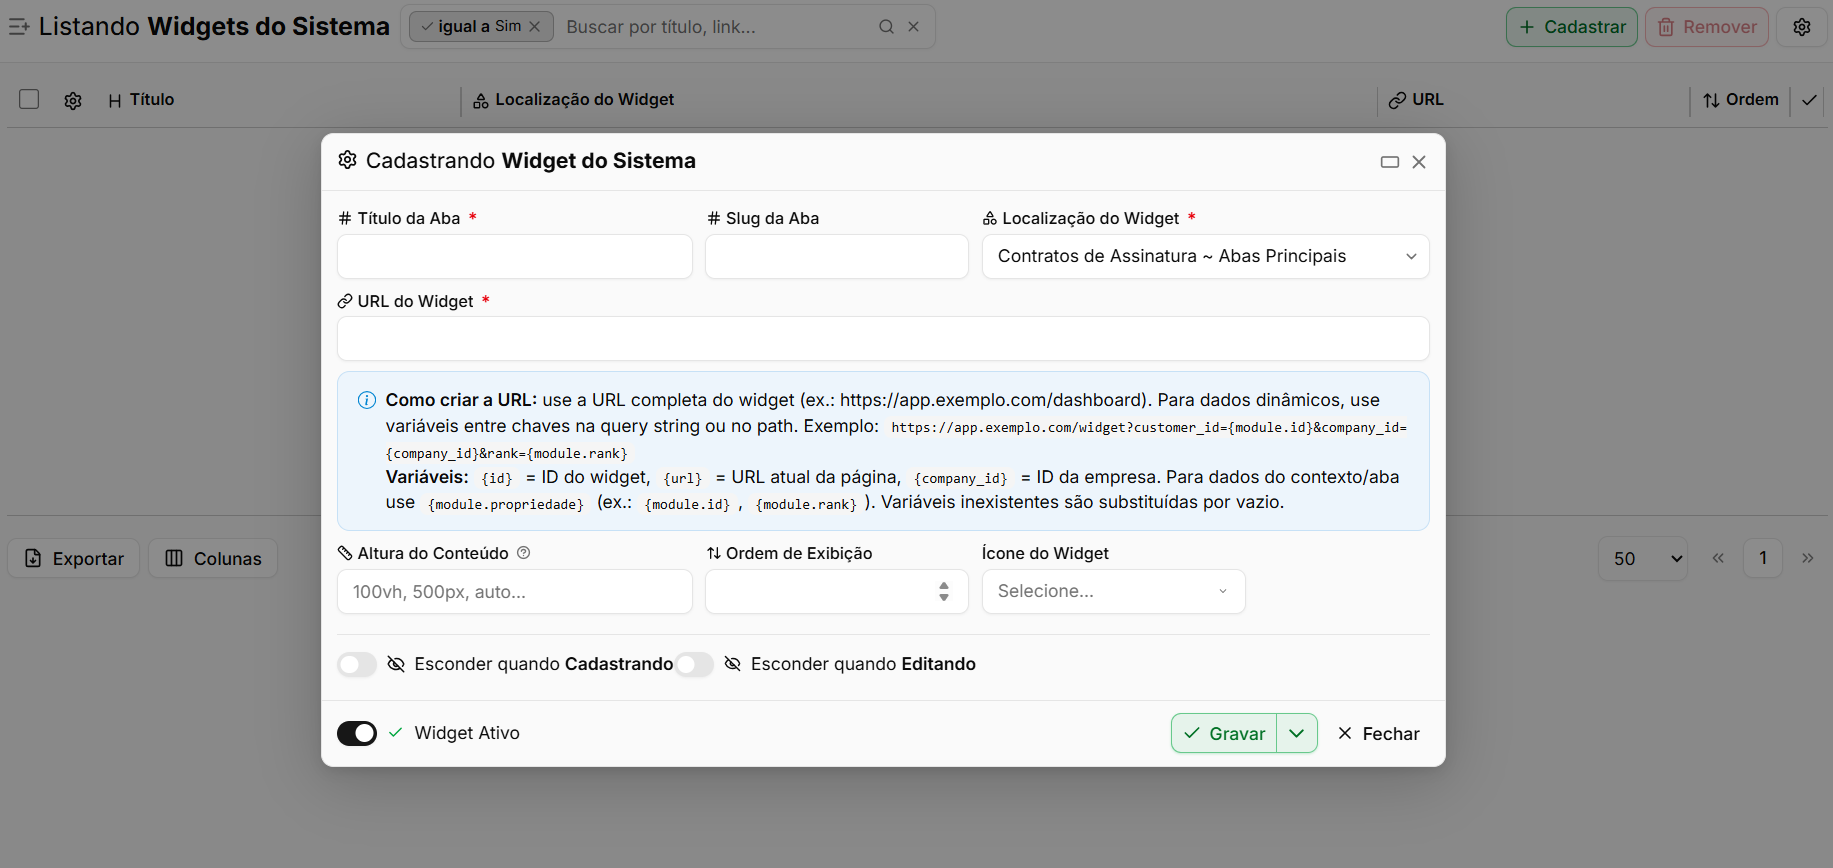Click the checkmark column header icon
The width and height of the screenshot is (1833, 868).
[1809, 100]
